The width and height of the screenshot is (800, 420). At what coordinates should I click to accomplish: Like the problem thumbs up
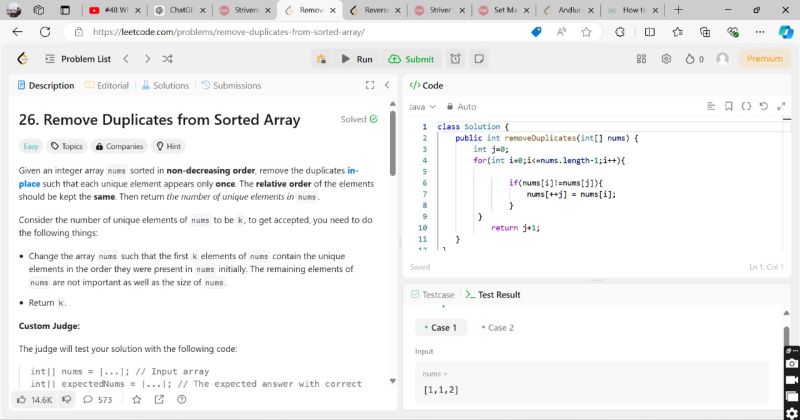[x=35, y=400]
